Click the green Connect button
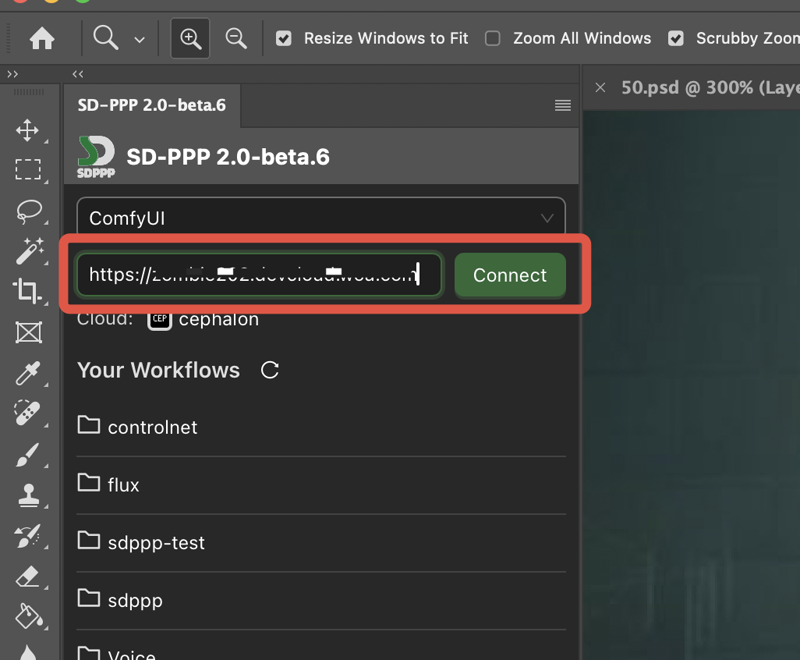Screen dimensions: 800x660 510,275
